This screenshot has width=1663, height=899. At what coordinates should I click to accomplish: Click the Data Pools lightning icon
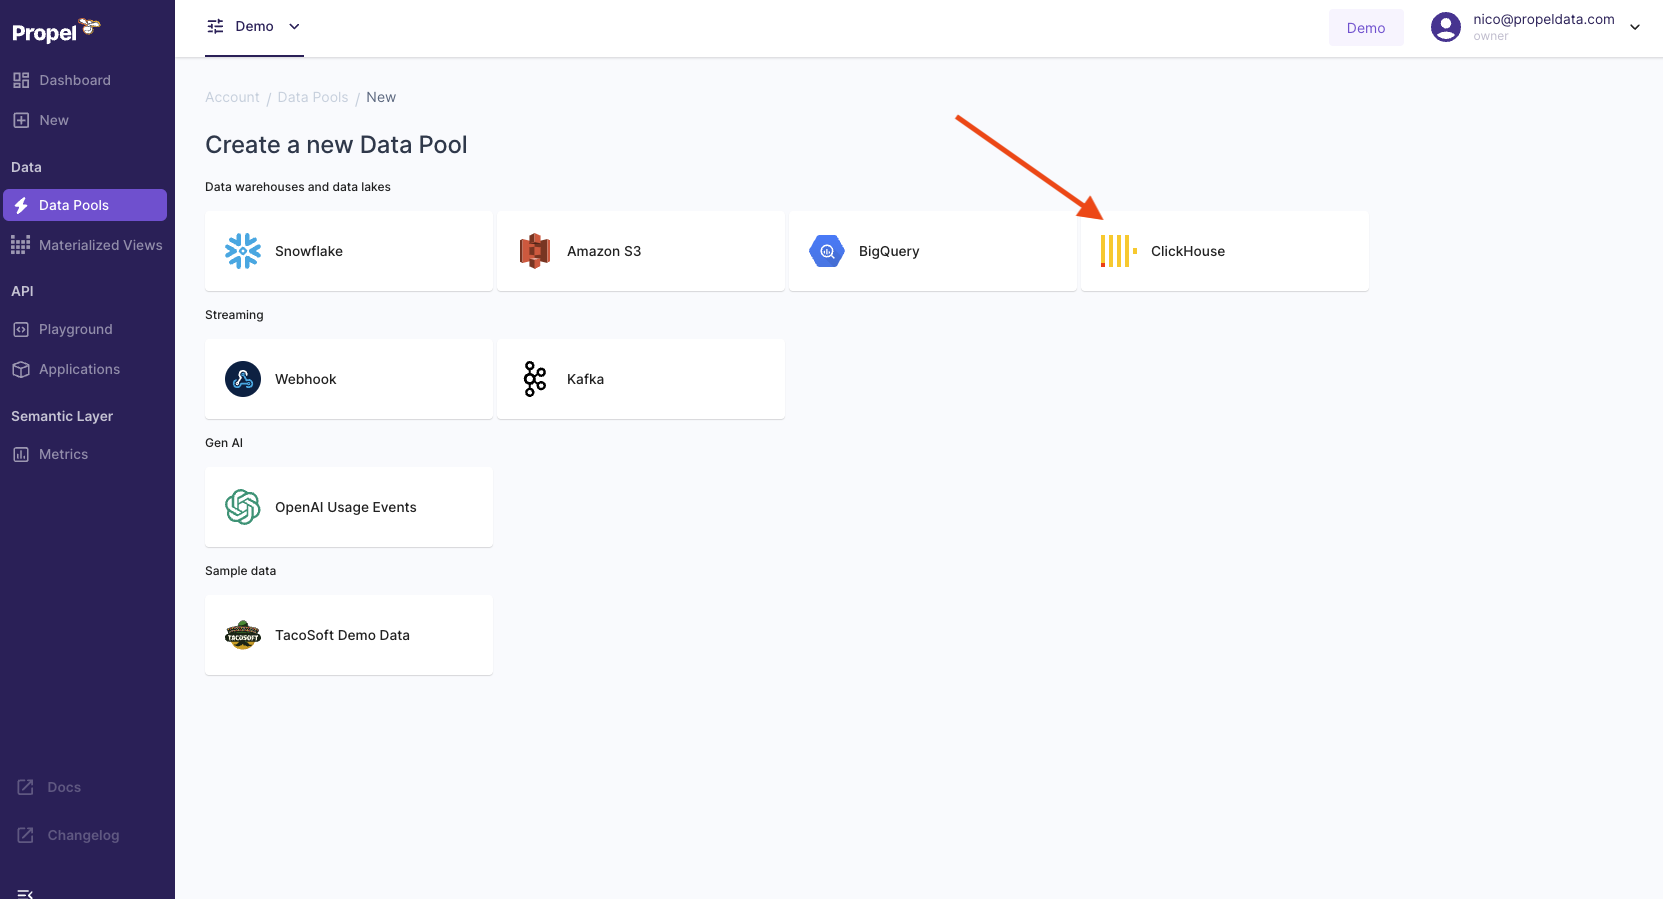pos(21,205)
